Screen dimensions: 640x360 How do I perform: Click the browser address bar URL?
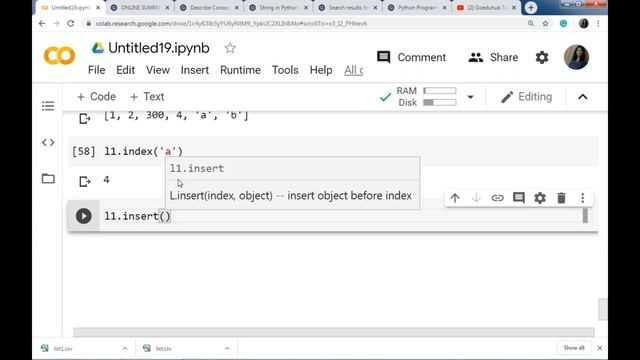pyautogui.click(x=231, y=24)
